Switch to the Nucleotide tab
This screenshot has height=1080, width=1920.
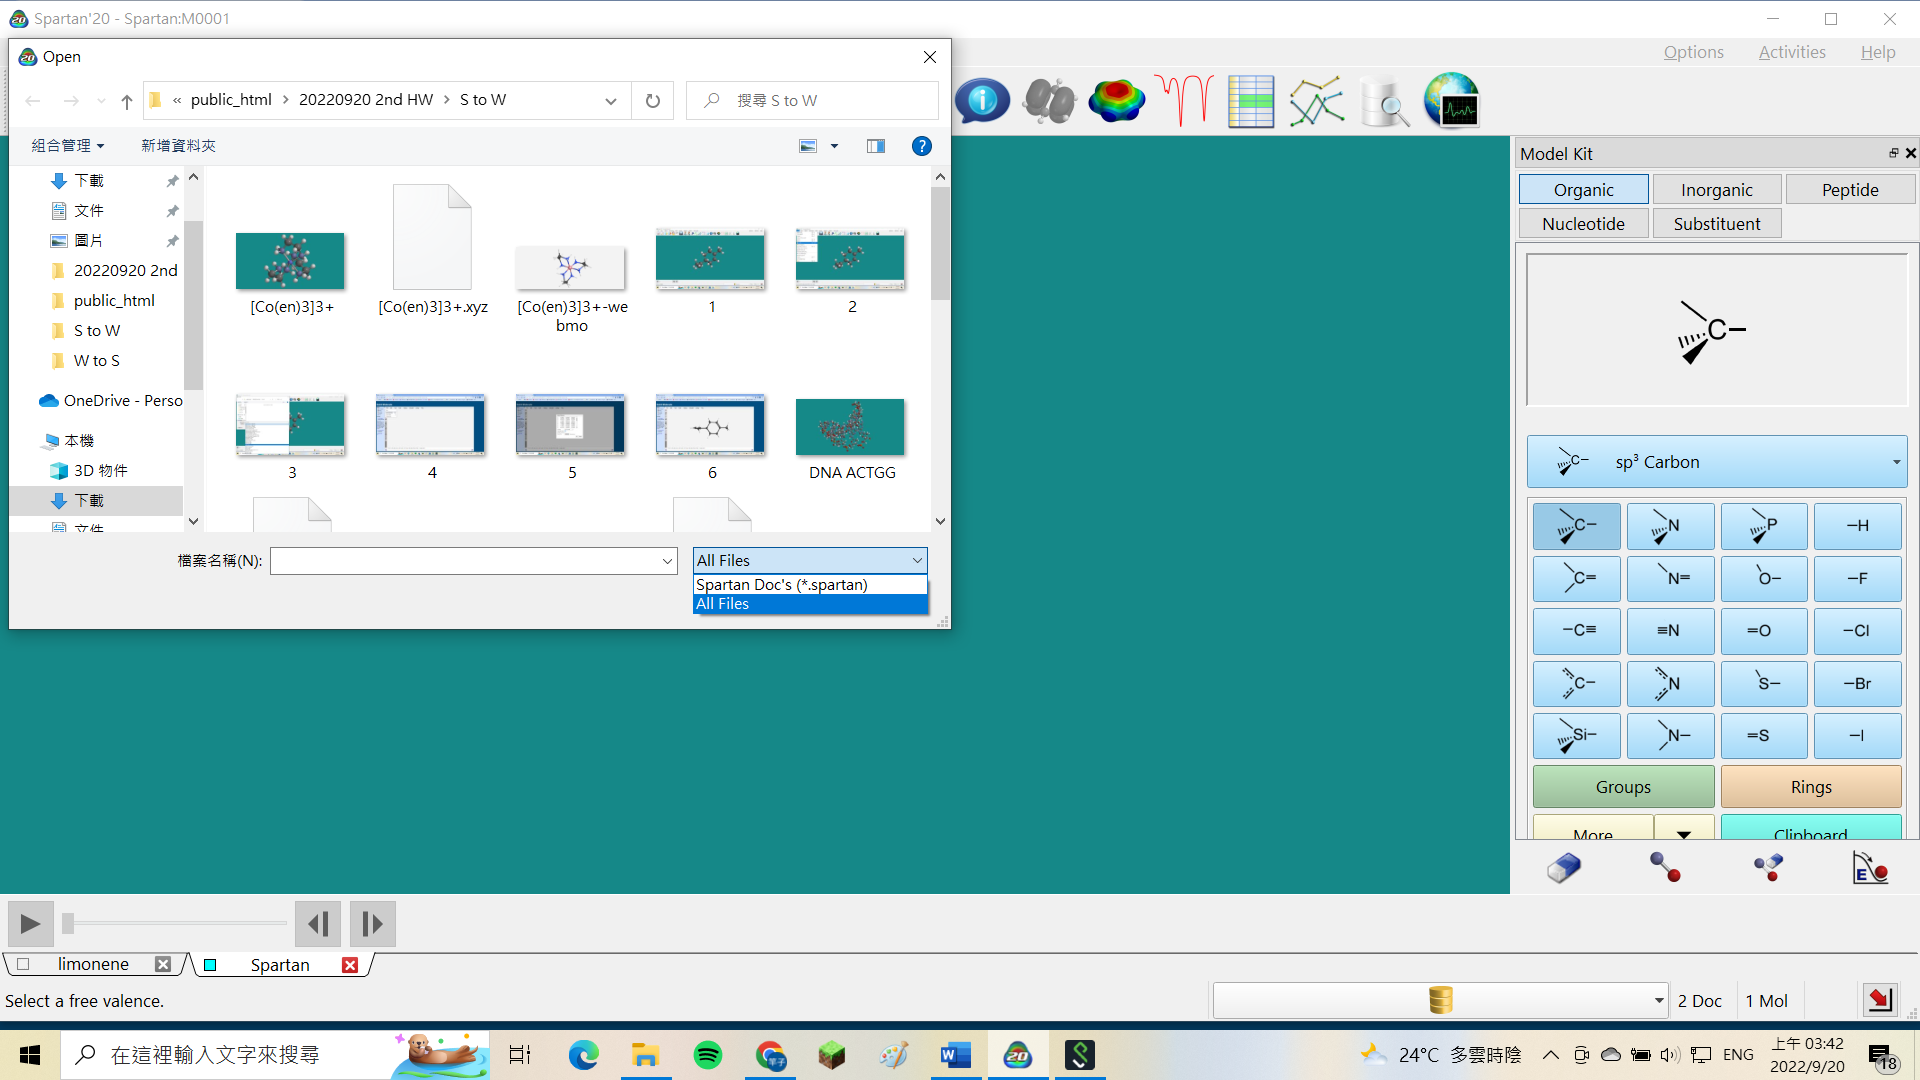click(x=1583, y=223)
